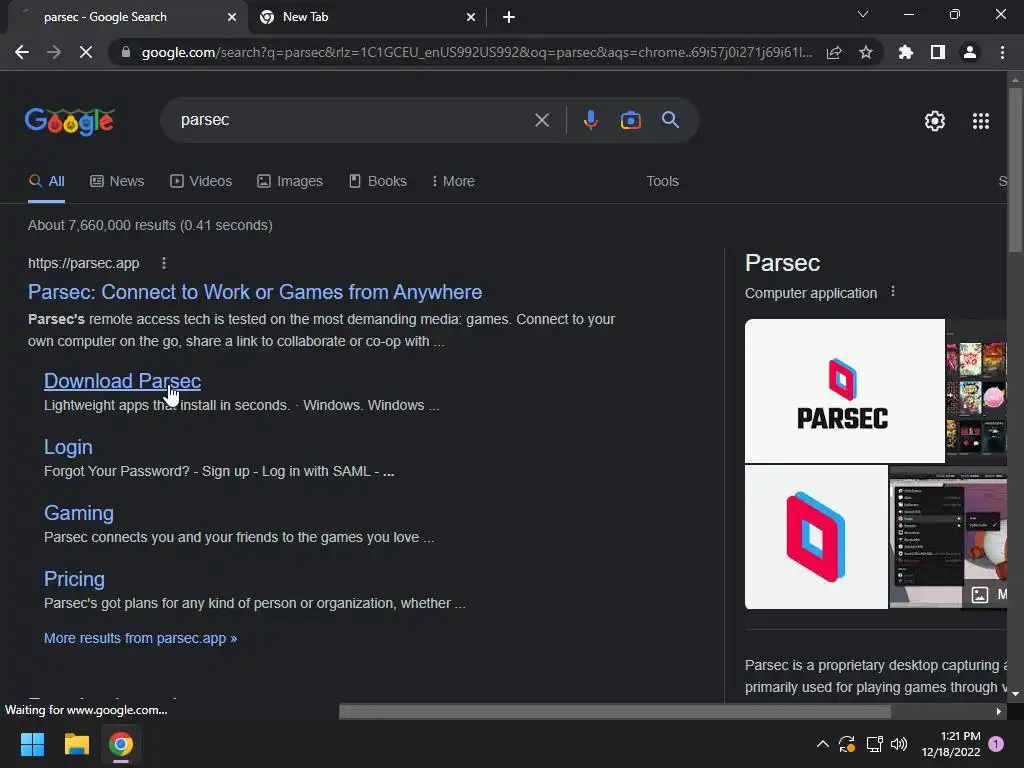Open the game covers collage thumbnail
The image size is (1024, 768).
(976, 391)
